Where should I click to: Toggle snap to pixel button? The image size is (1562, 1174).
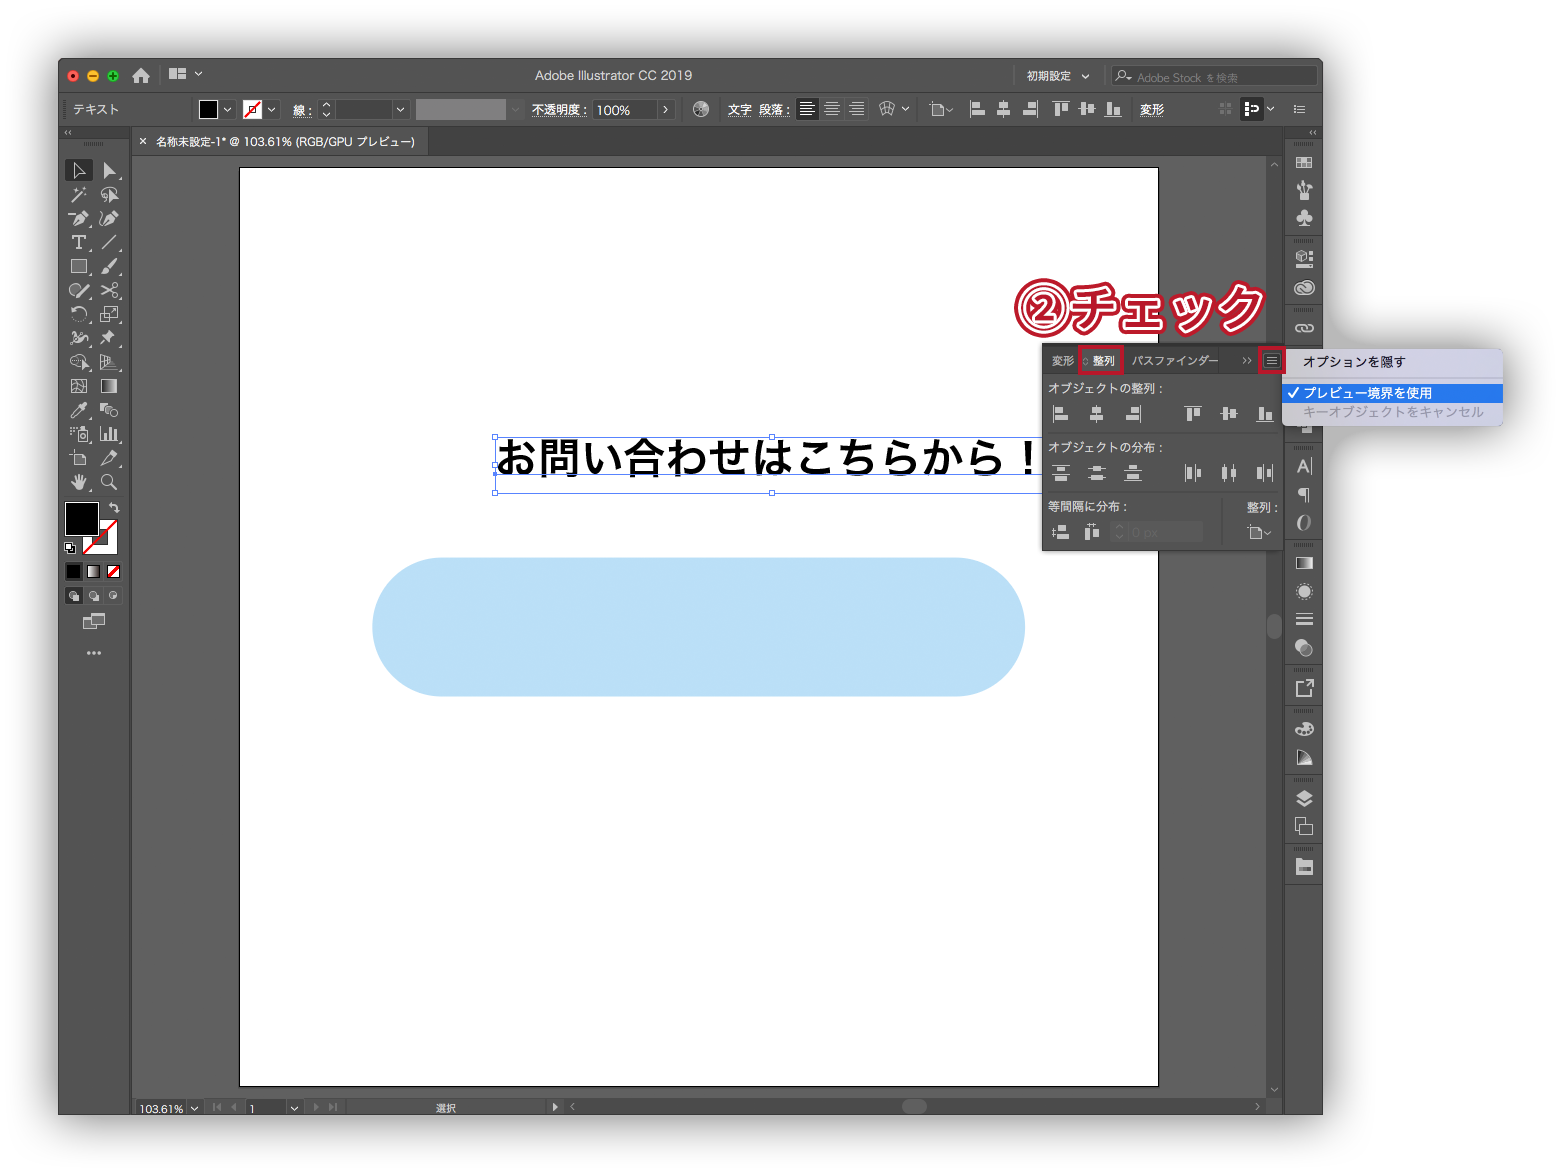[1252, 109]
